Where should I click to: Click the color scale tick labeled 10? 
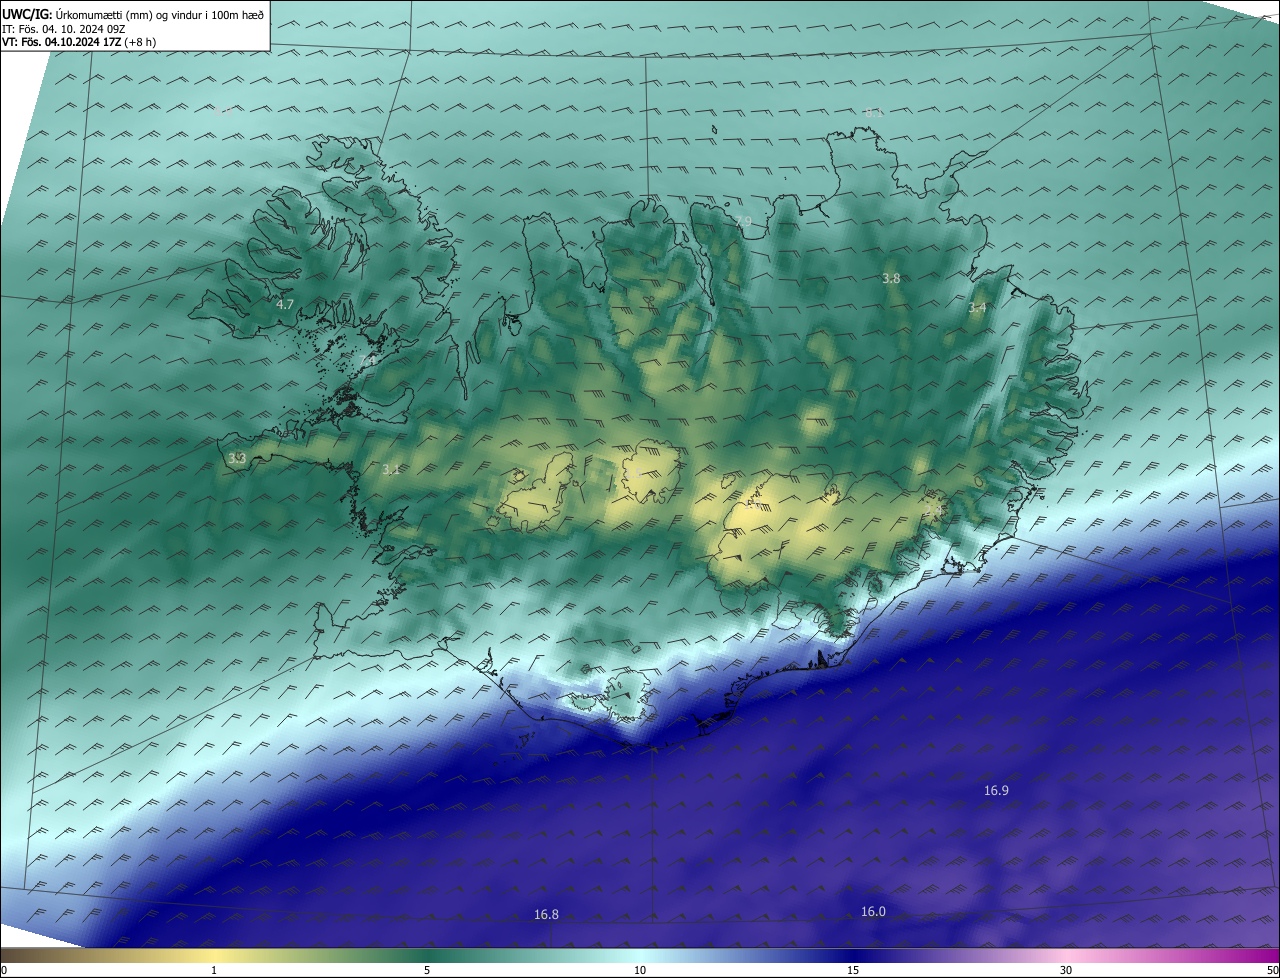pos(640,970)
